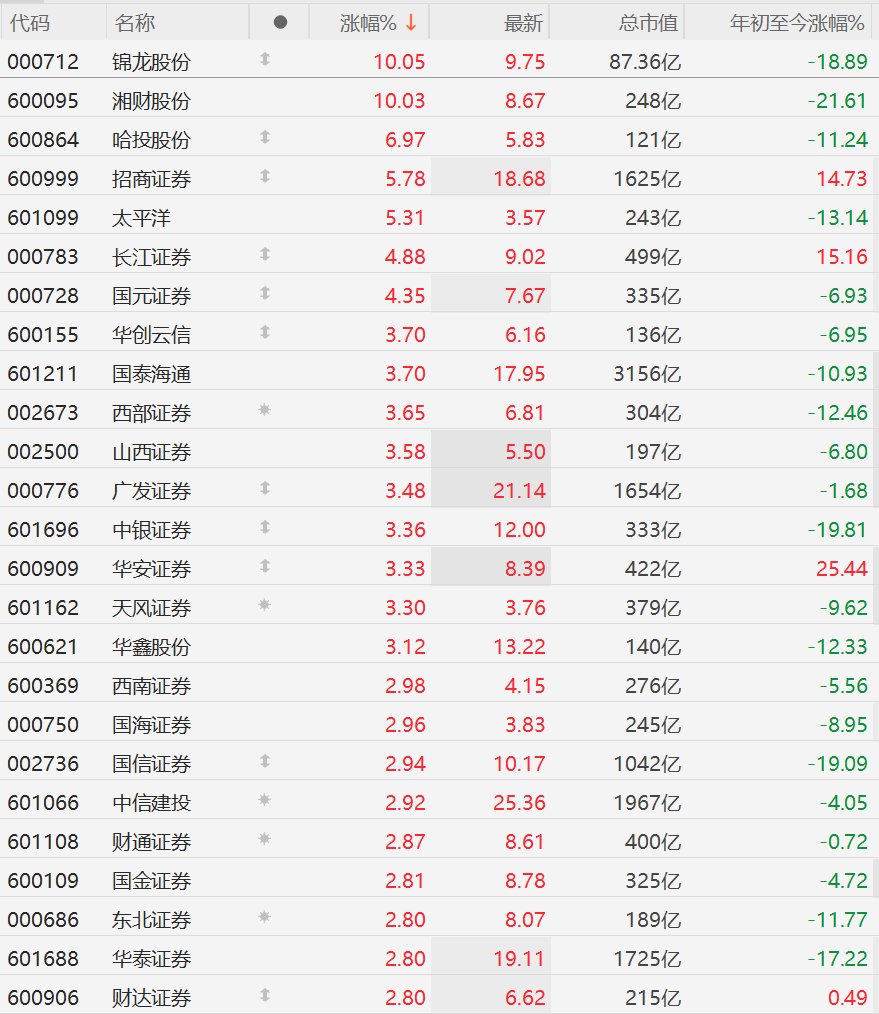Click latest price 25.36
Screen dimensions: 879x1014
pyautogui.click(x=519, y=803)
